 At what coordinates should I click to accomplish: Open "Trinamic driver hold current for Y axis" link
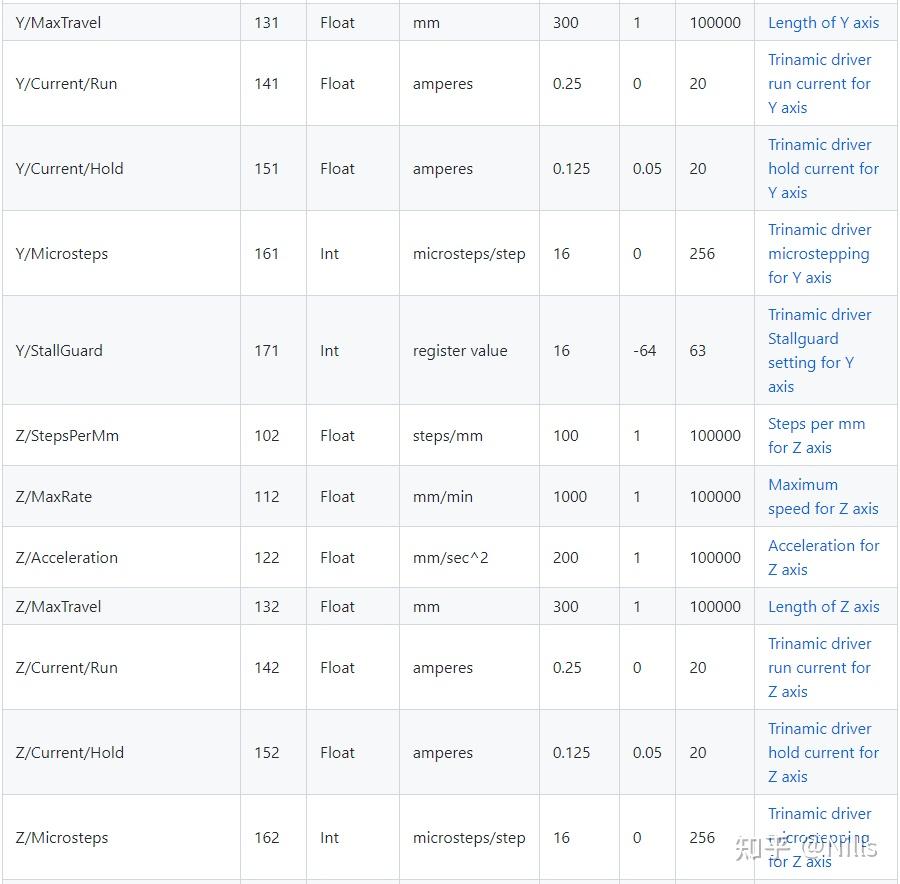pyautogui.click(x=822, y=169)
